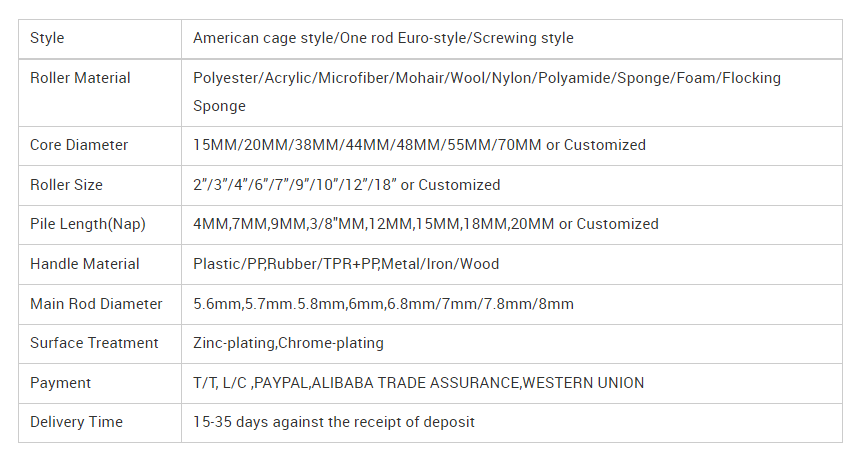863x458 pixels.
Task: Click the Roller Size label
Action: tap(66, 185)
